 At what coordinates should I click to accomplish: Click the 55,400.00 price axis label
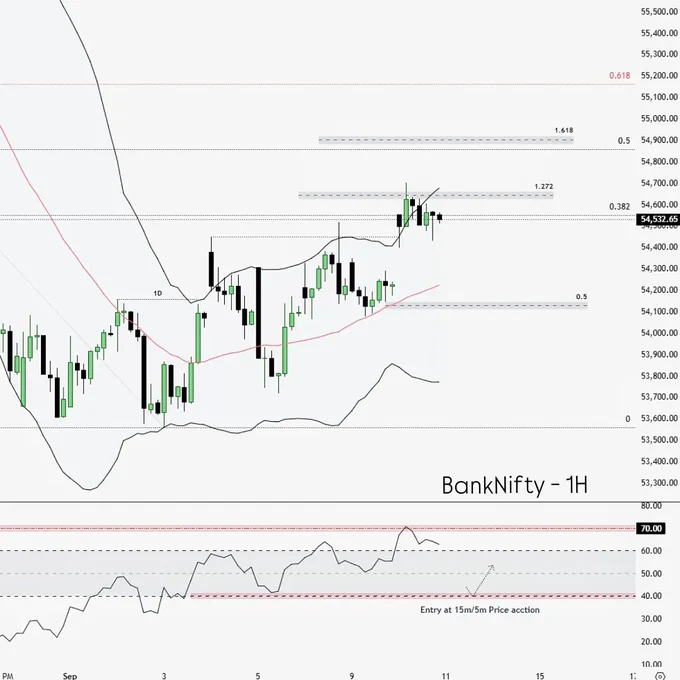[x=659, y=33]
